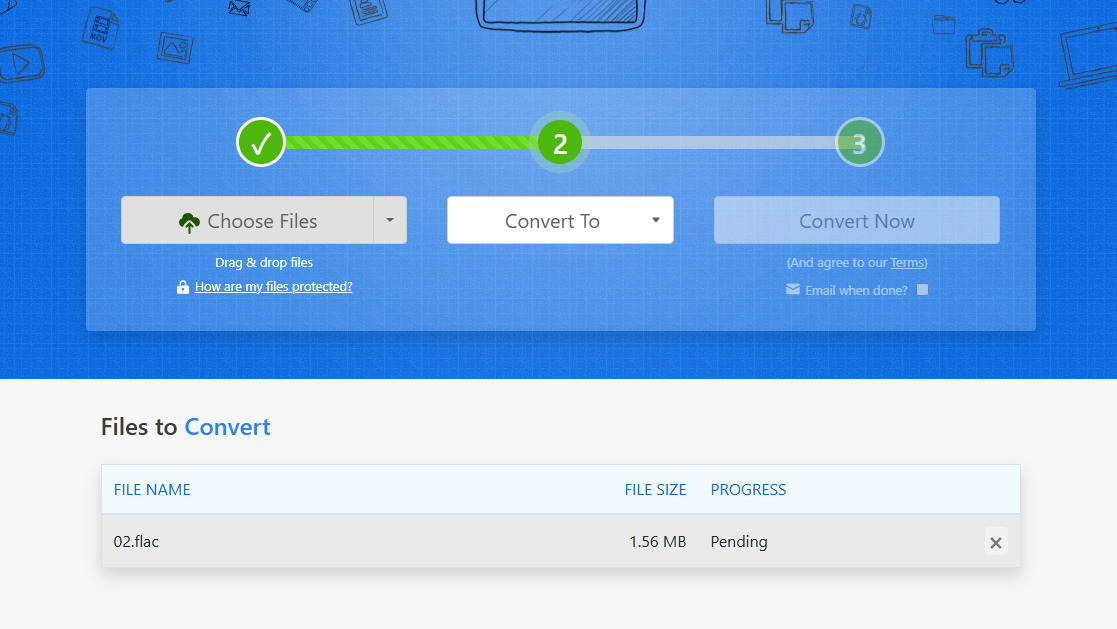
Task: Click the 1.56 MB file size value
Action: [x=658, y=541]
